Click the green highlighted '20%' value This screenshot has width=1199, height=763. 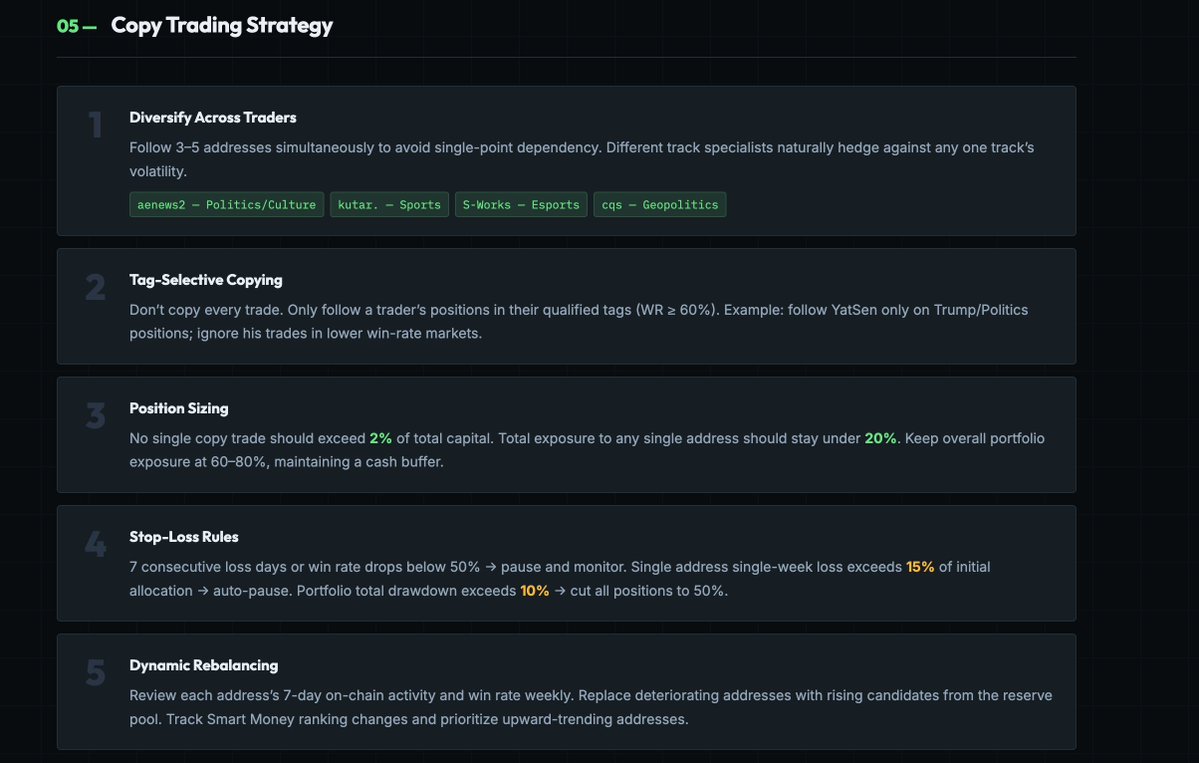(880, 438)
